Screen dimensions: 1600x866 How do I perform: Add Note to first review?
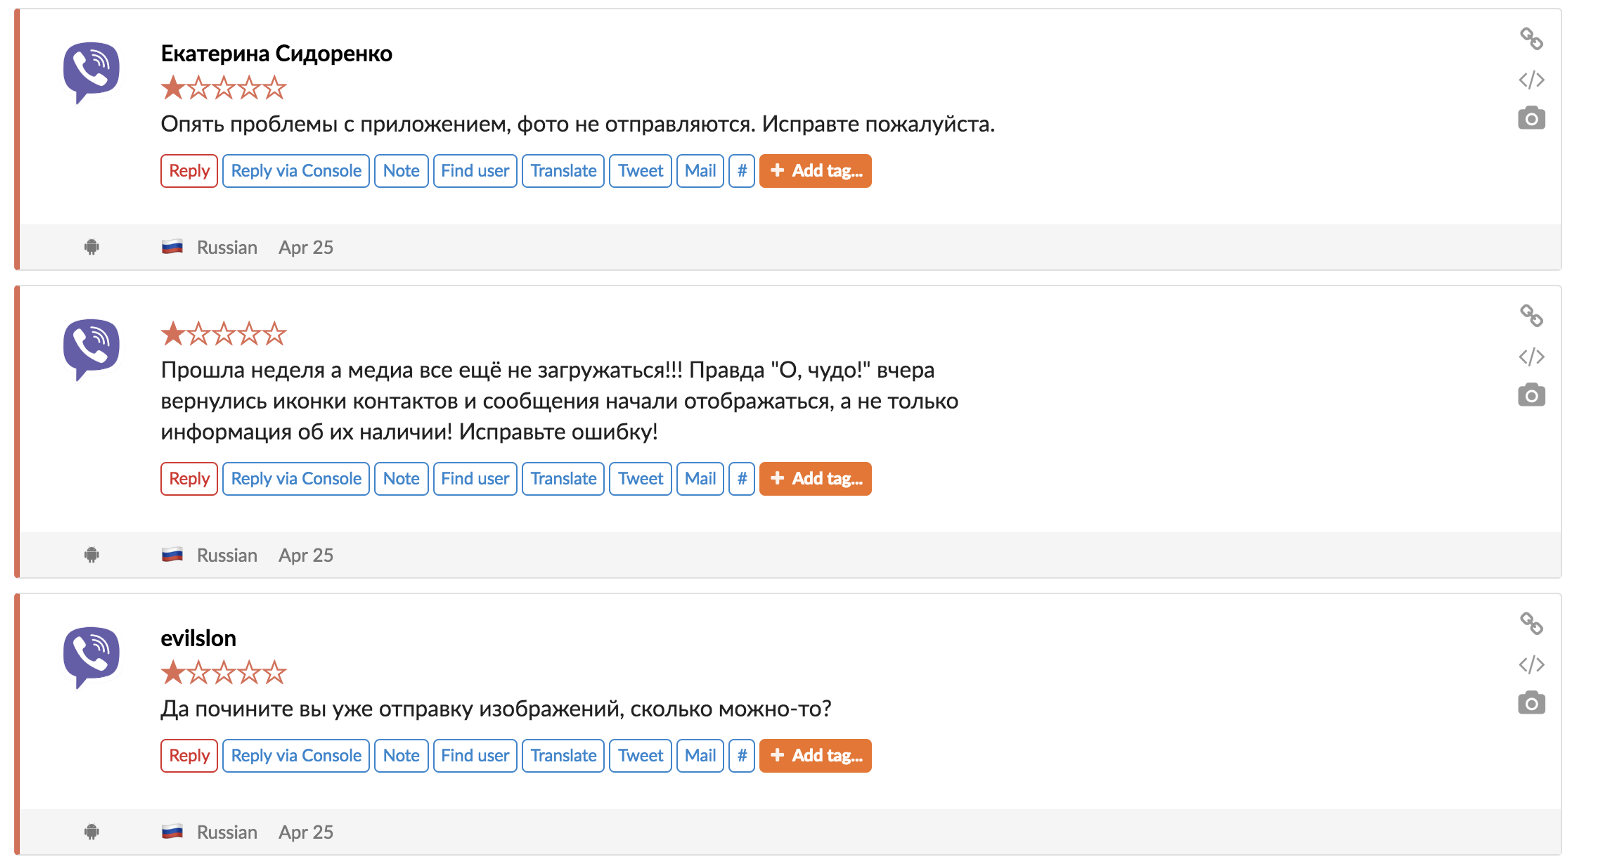[x=401, y=171]
